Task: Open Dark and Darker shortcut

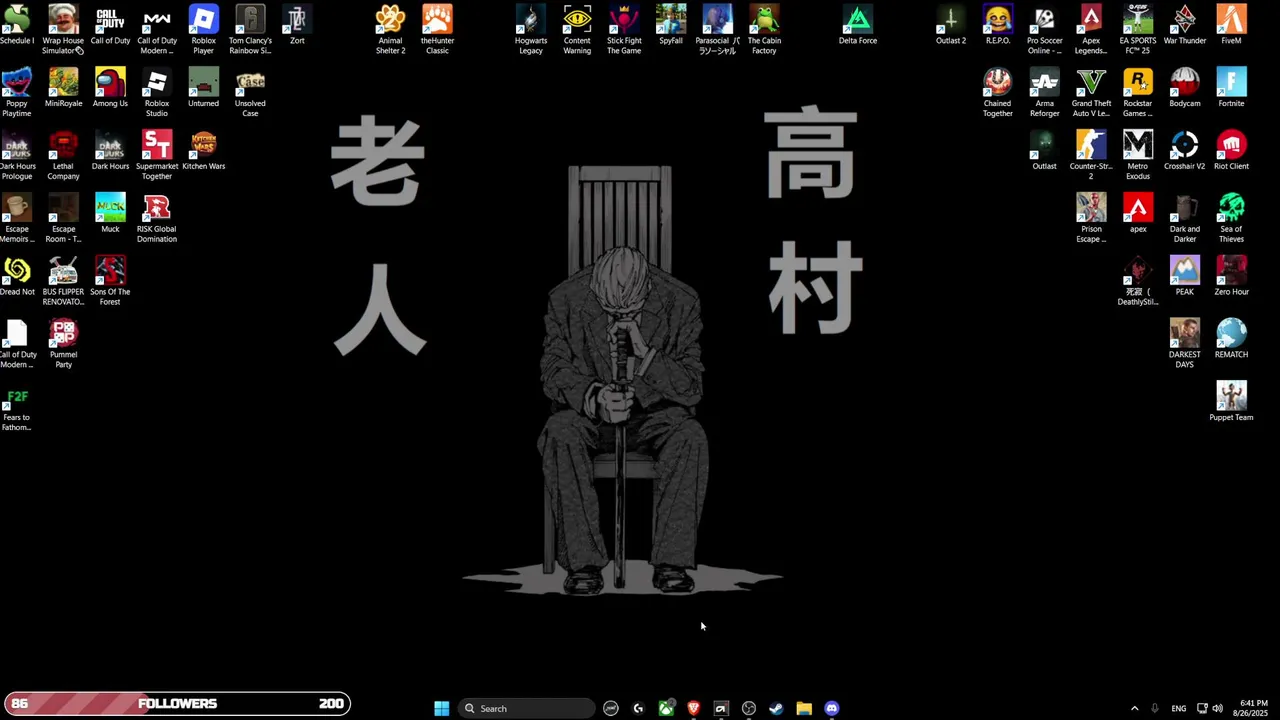Action: click(1185, 218)
